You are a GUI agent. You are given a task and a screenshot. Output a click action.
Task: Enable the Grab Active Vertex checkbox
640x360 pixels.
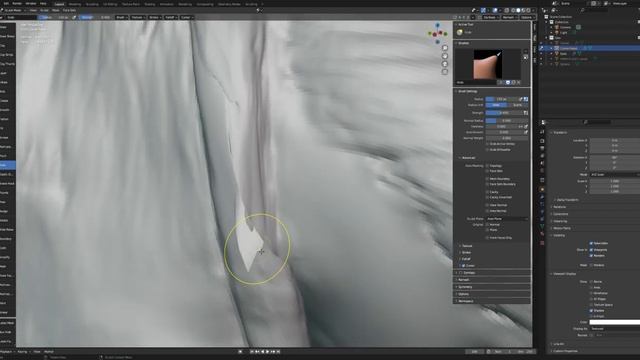pos(487,144)
